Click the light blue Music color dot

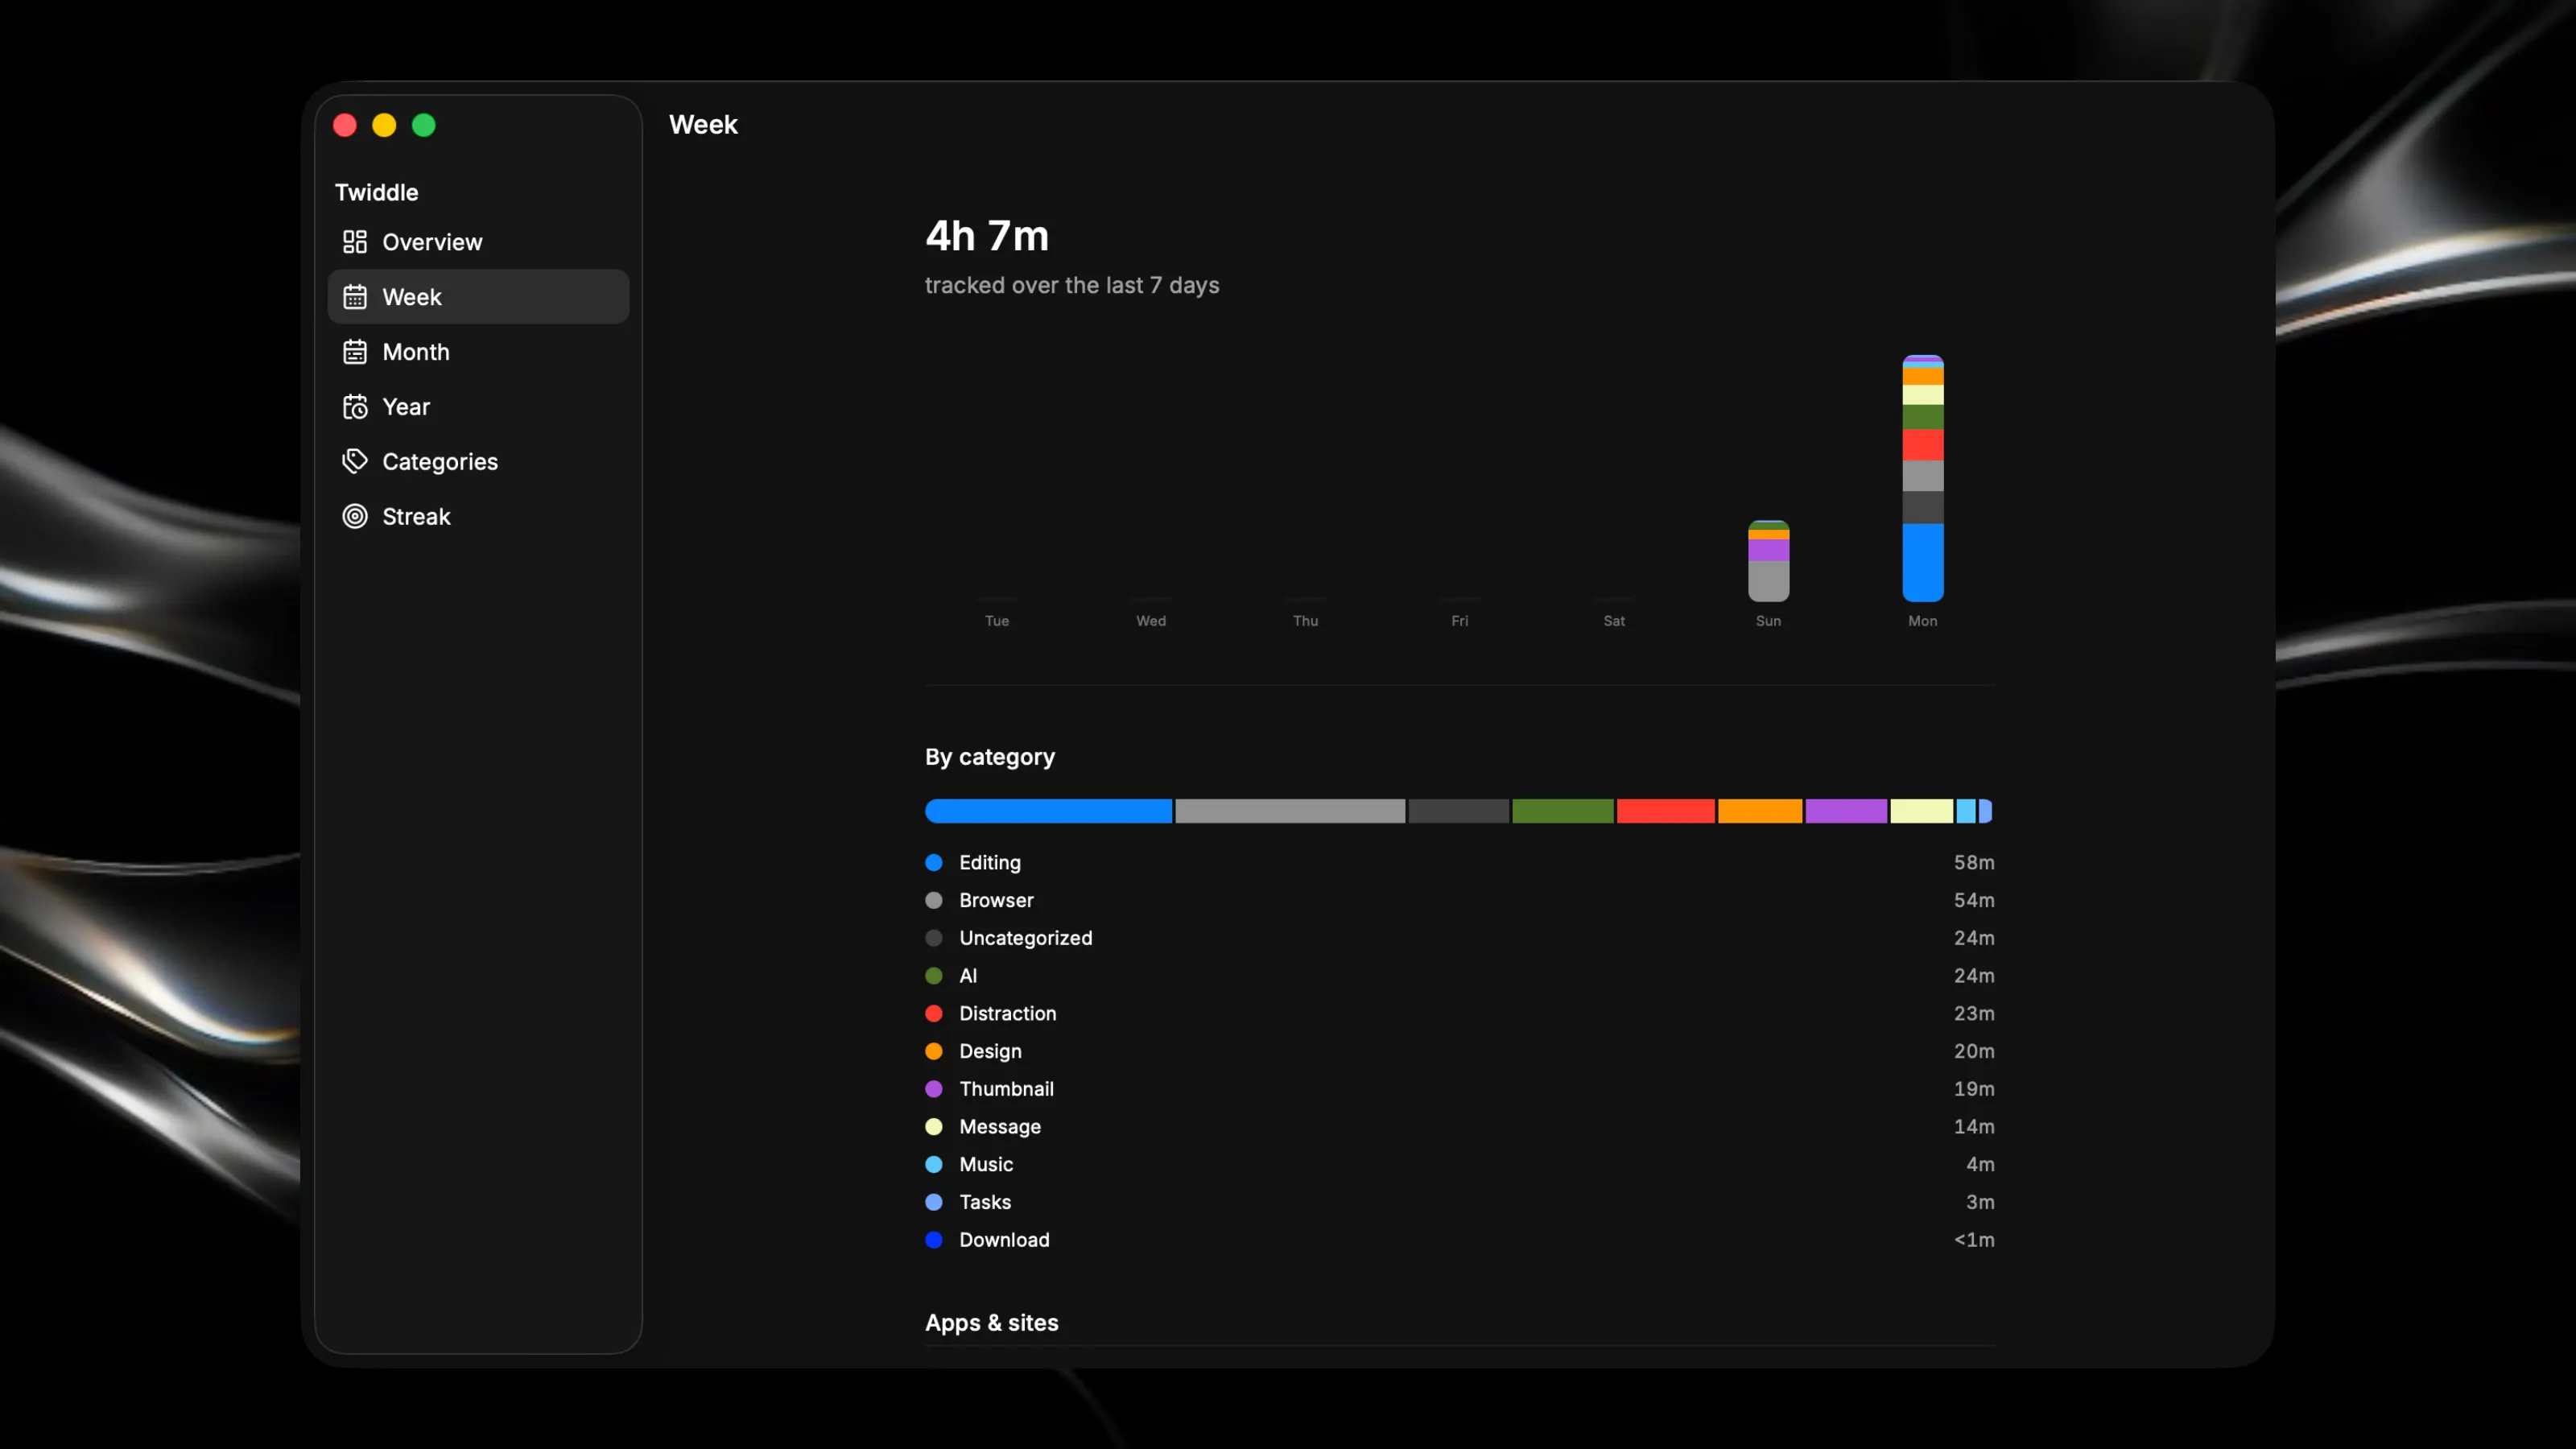click(x=934, y=1164)
